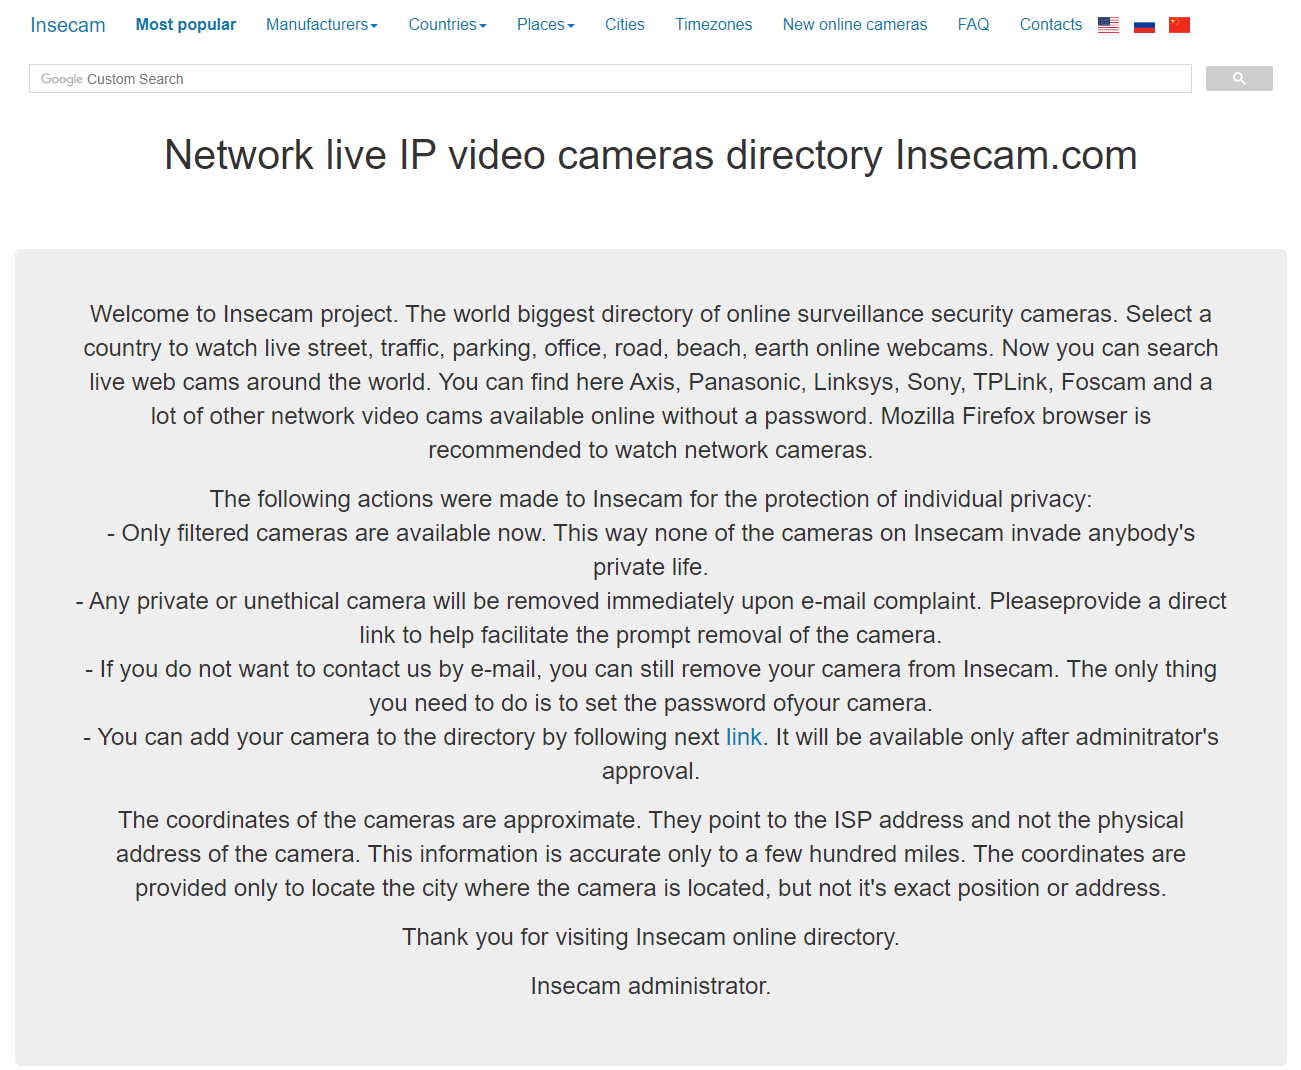Expand the Manufacturers dropdown menu
Screen dimensions: 1301x1070
pos(321,25)
